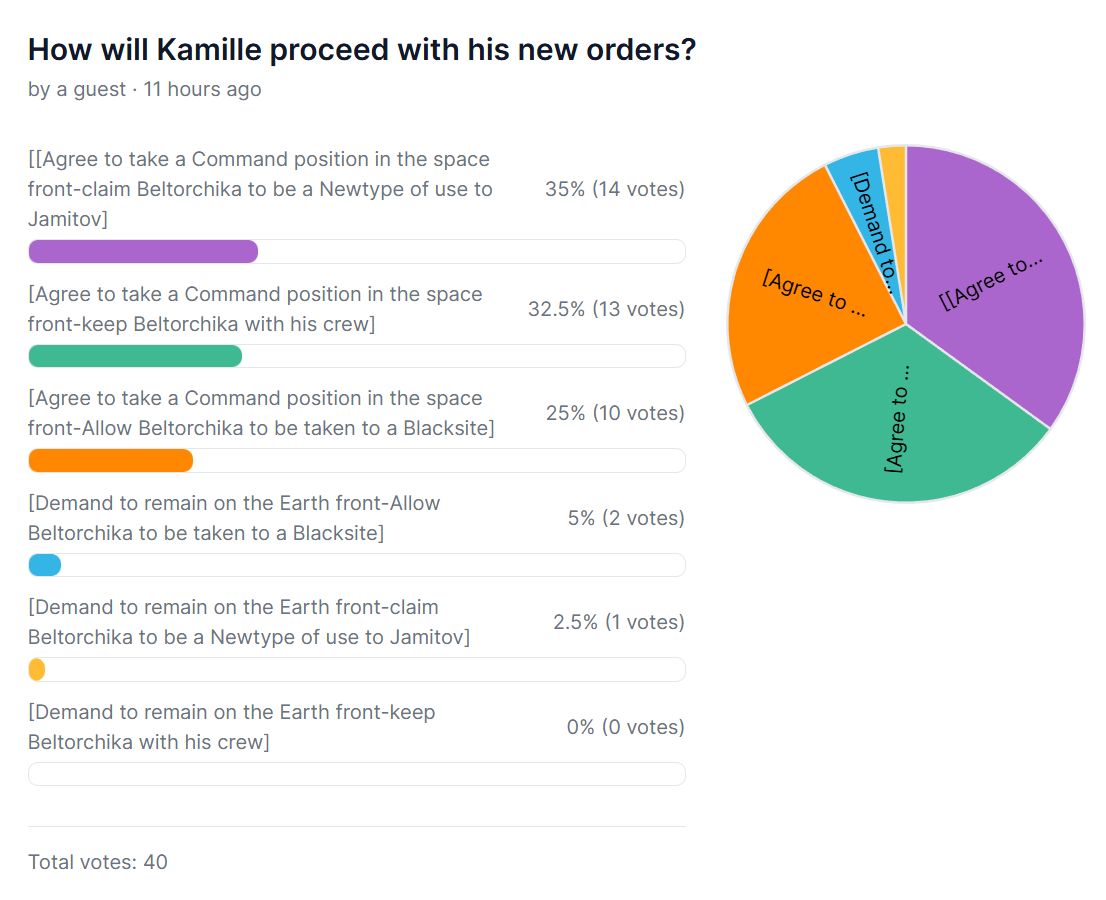1106x900 pixels.
Task: Click the "35% (14 votes)" result label
Action: click(x=614, y=189)
